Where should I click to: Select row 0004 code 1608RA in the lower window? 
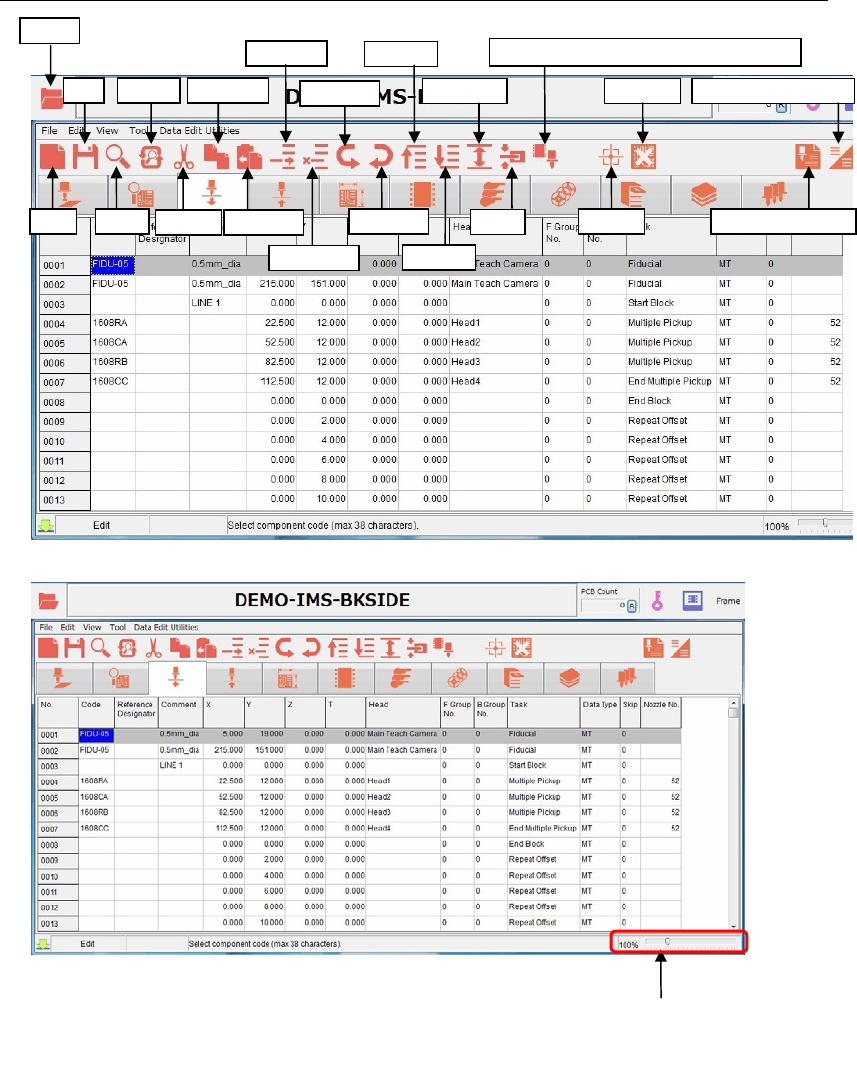tap(96, 781)
